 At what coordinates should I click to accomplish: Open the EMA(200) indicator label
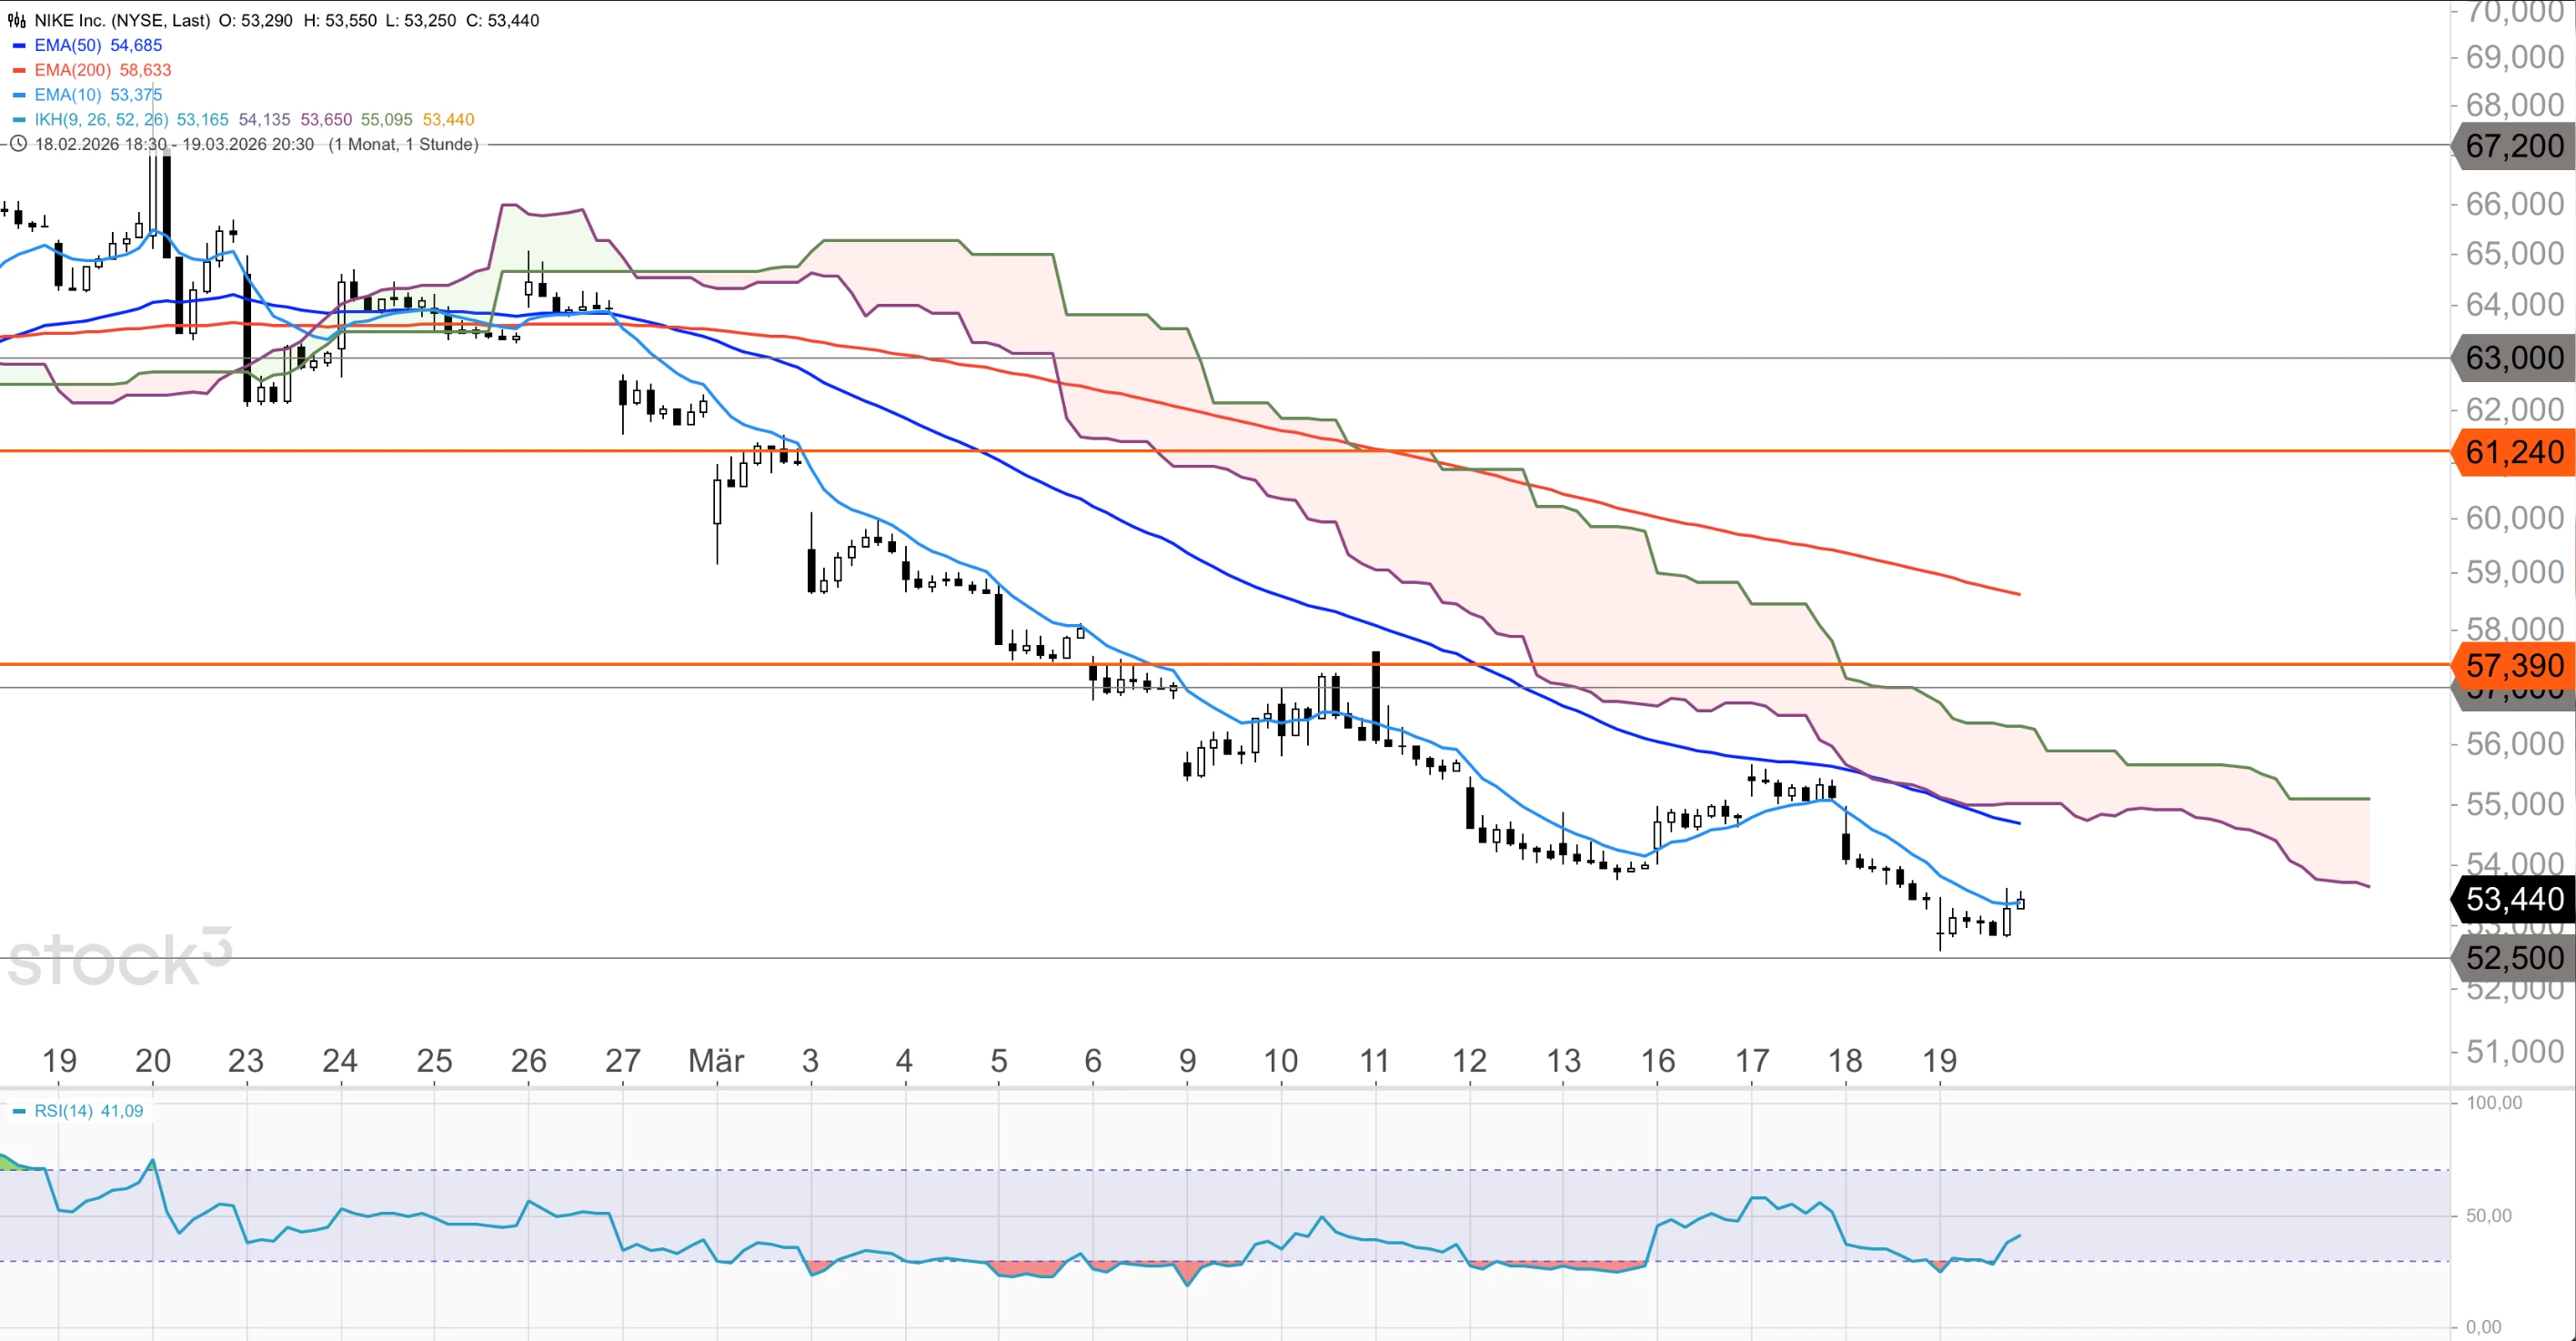coord(72,70)
